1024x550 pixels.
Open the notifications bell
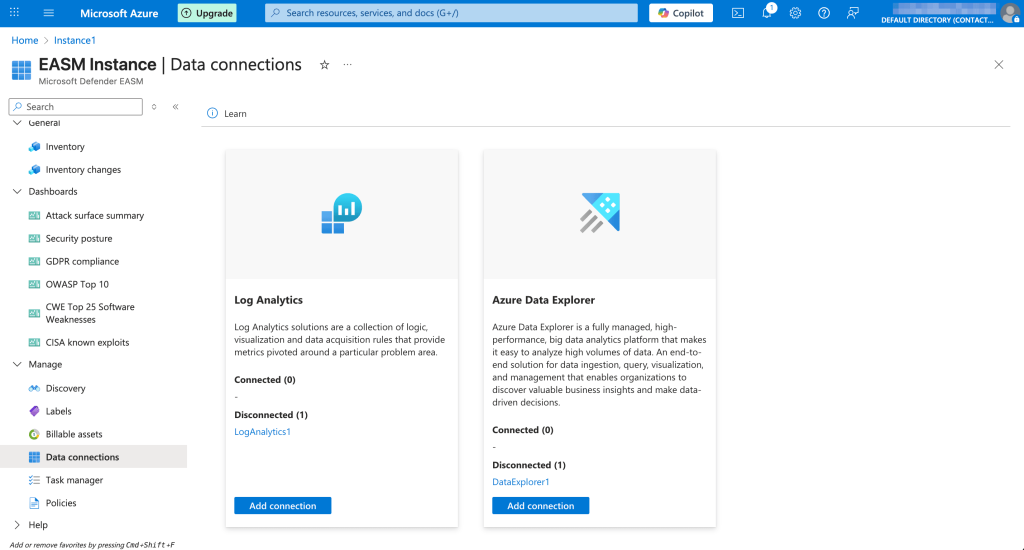(767, 12)
